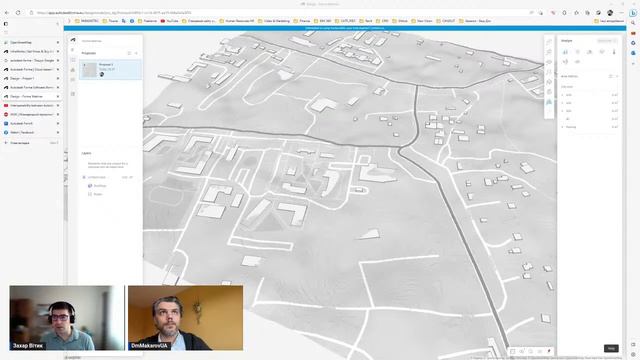
Task: Open the Area metrics dropdown chevron
Action: pyautogui.click(x=617, y=76)
